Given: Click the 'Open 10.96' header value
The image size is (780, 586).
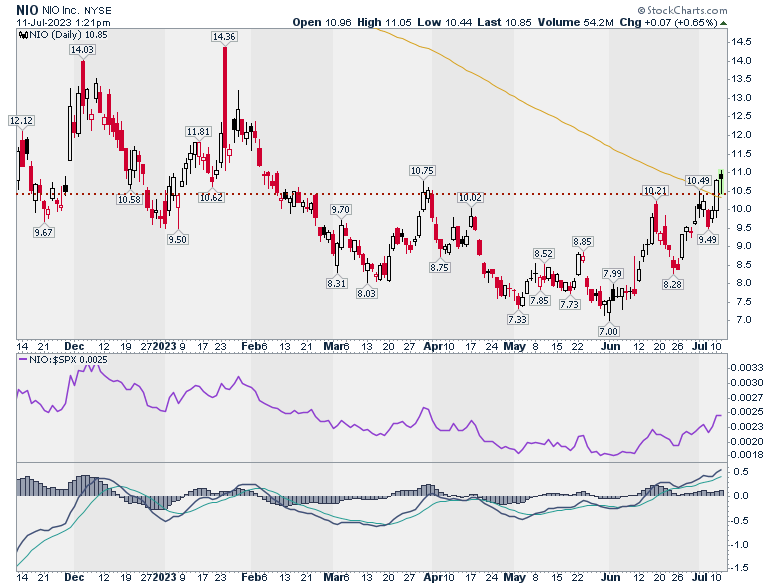Looking at the screenshot, I should (x=322, y=22).
